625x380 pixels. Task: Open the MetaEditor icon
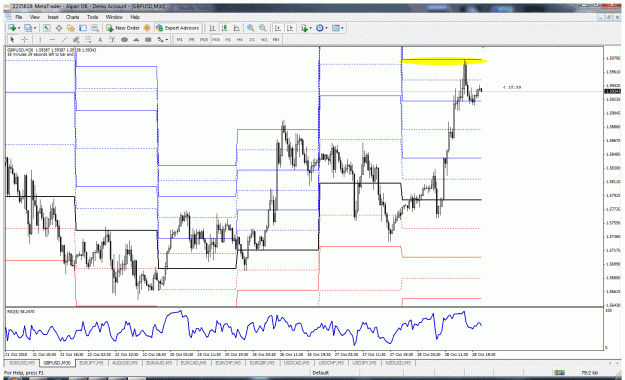(x=147, y=28)
